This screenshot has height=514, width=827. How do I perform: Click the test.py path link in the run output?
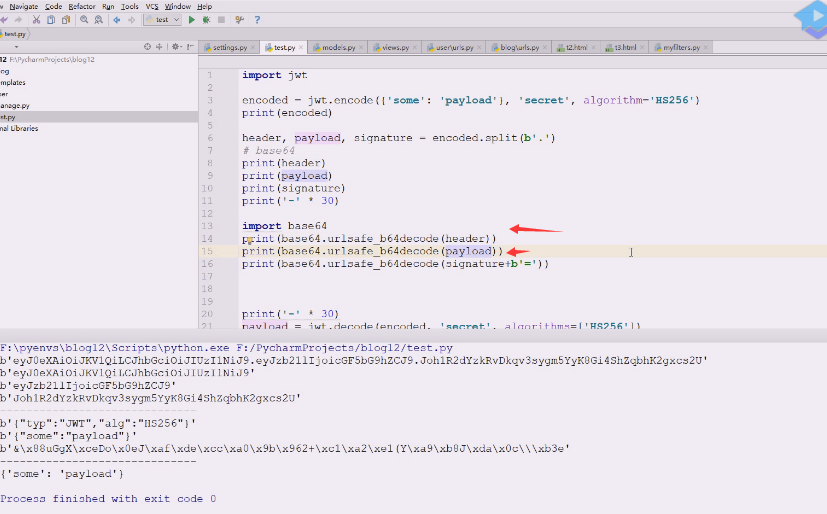344,348
